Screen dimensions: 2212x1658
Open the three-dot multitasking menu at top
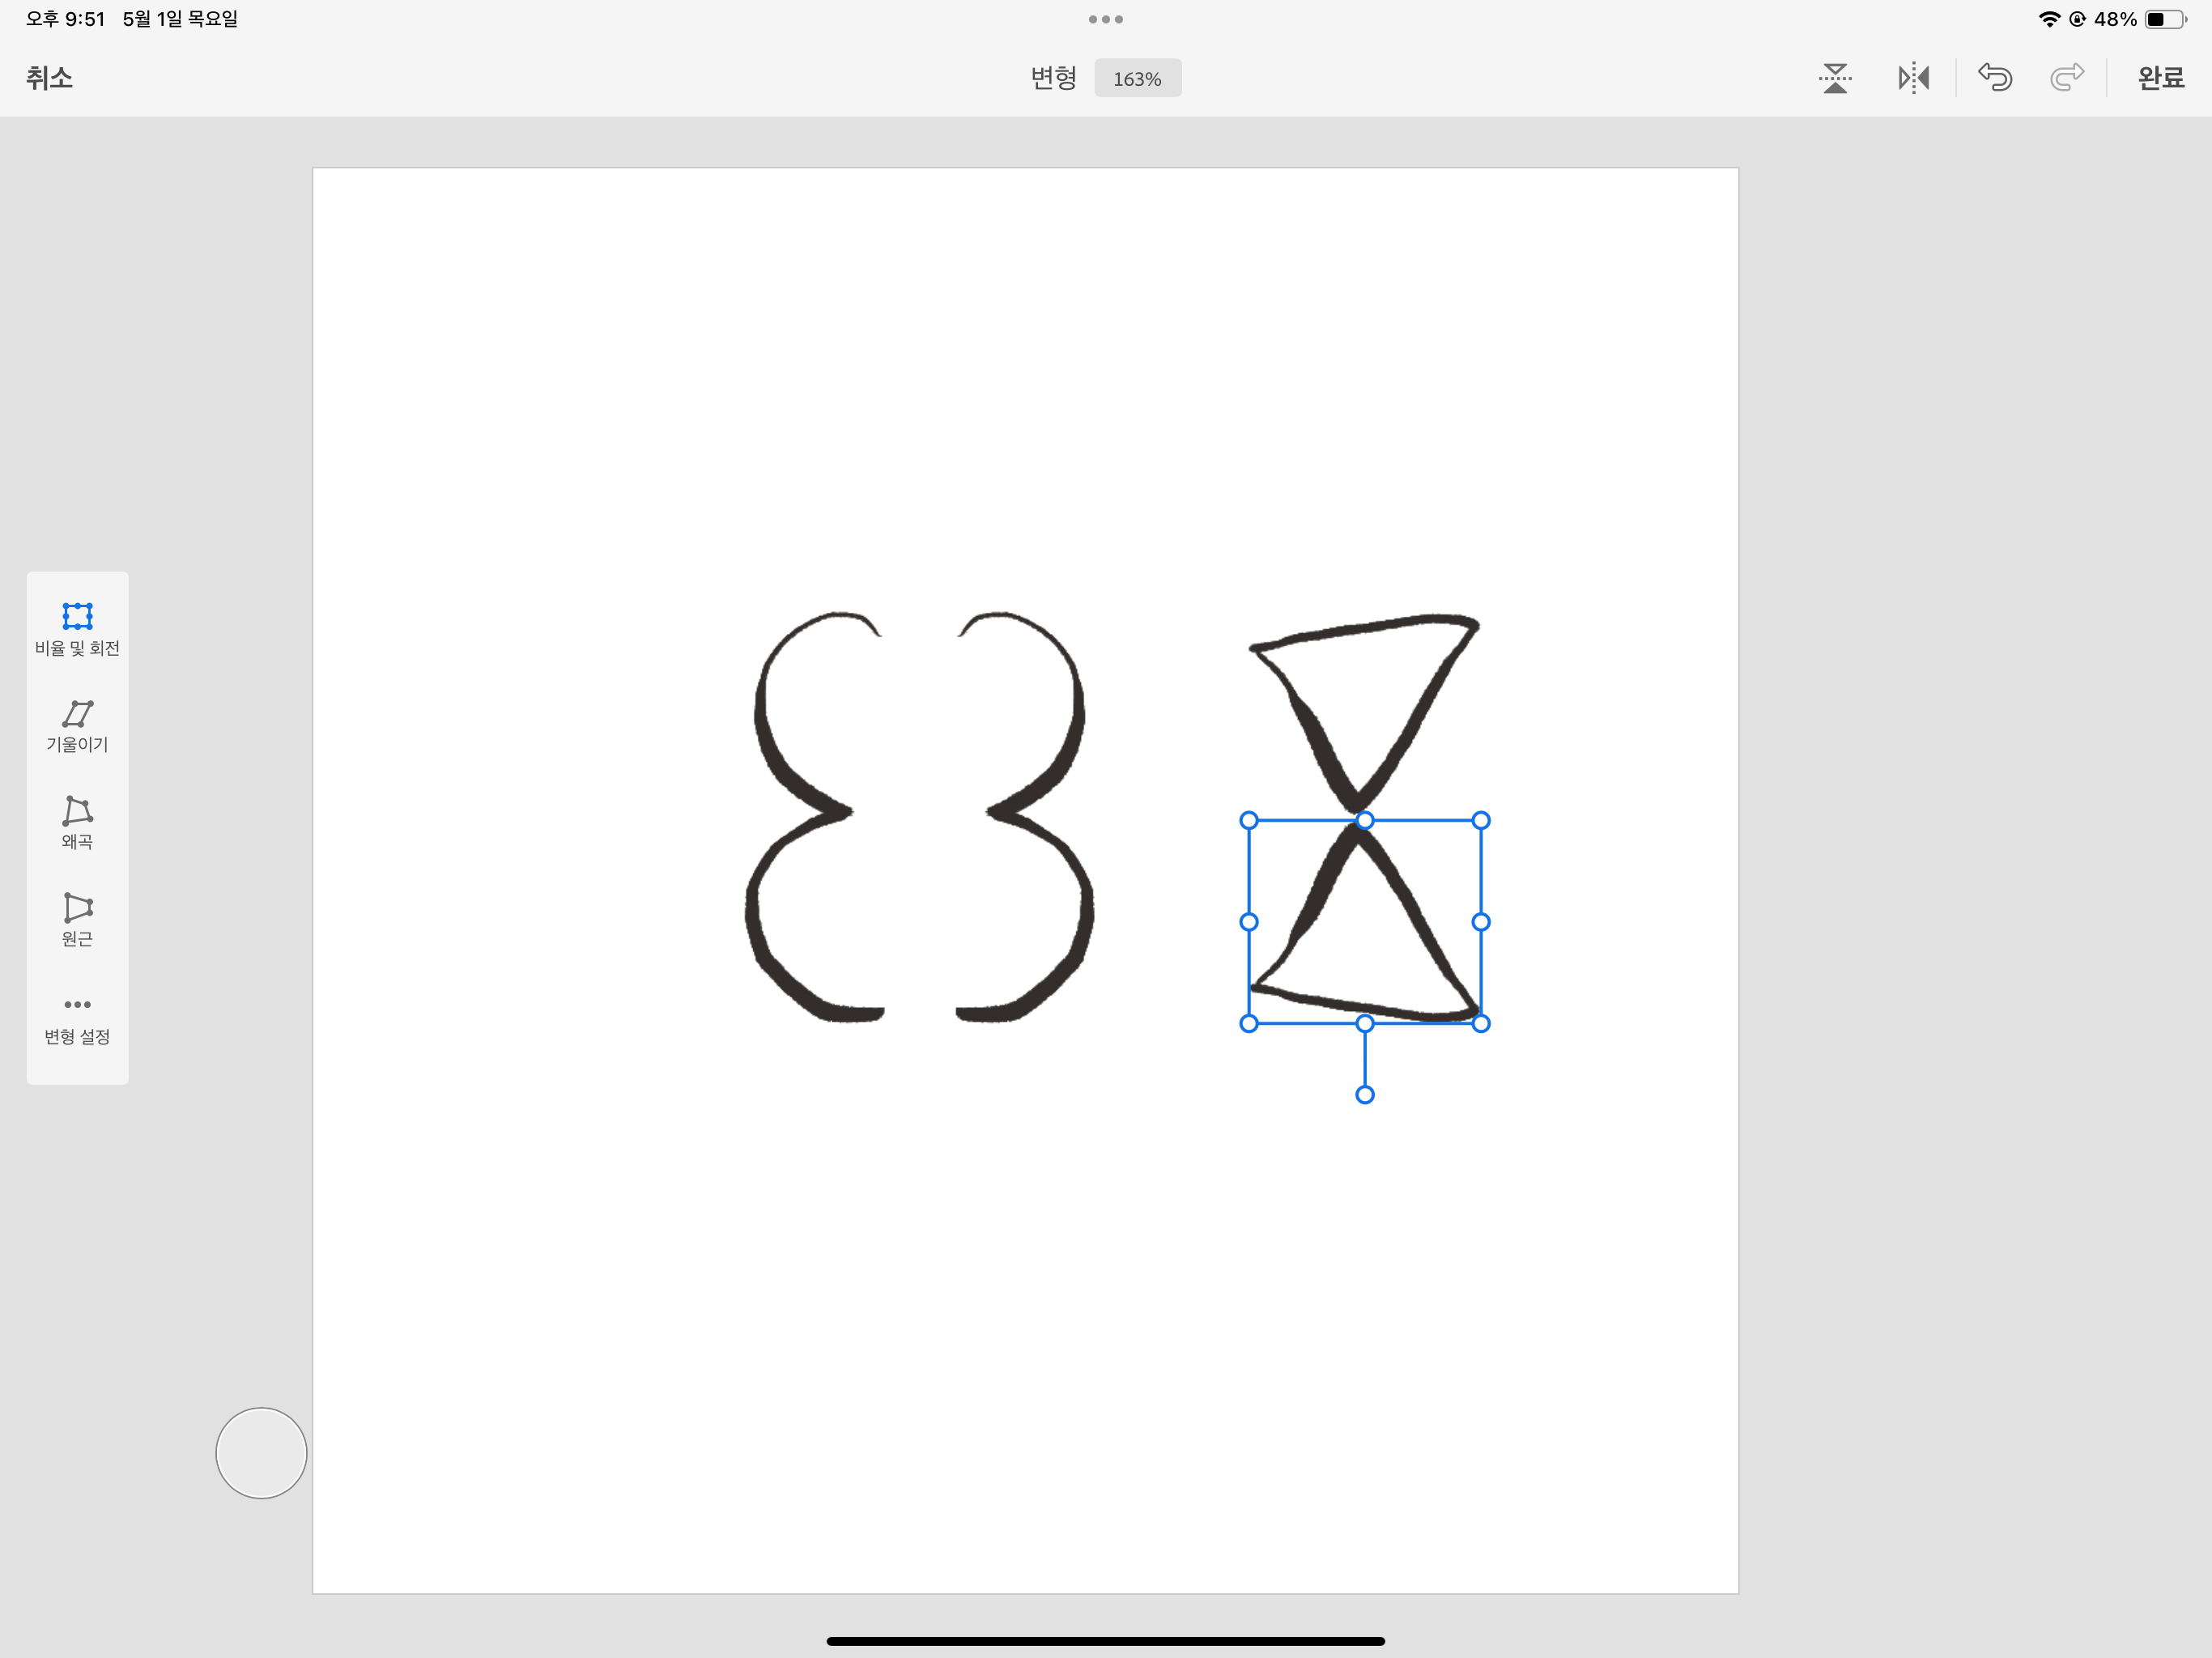(x=1105, y=19)
